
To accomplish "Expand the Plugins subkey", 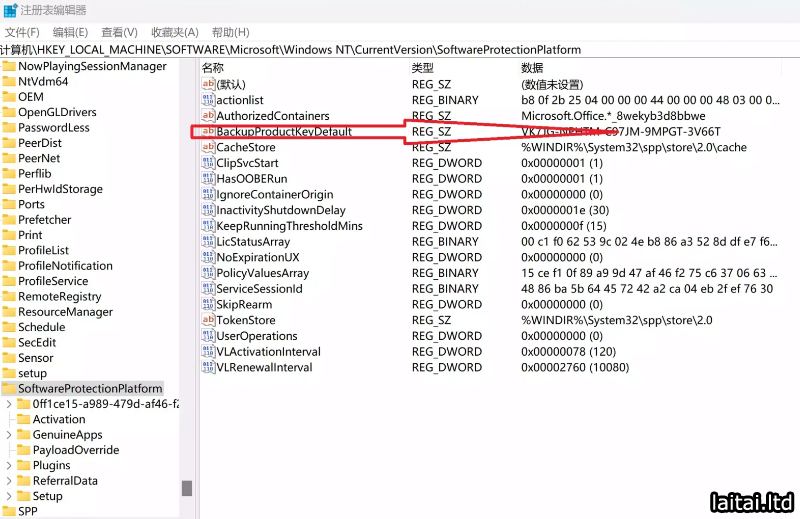I will (10, 465).
